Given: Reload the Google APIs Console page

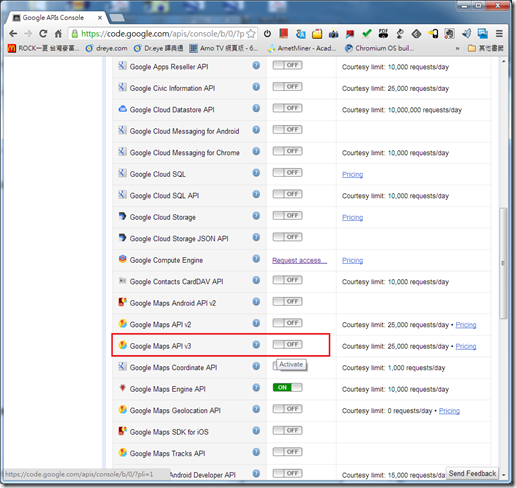Looking at the screenshot, I should pyautogui.click(x=43, y=34).
